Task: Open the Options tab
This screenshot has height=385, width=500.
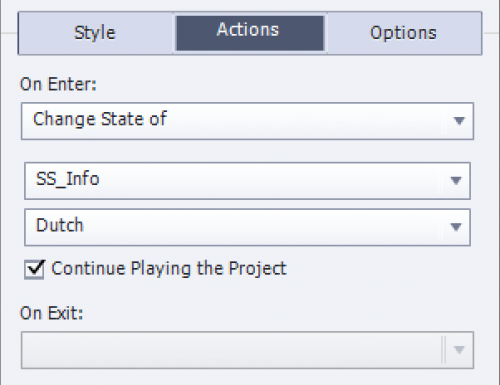Action: tap(404, 33)
